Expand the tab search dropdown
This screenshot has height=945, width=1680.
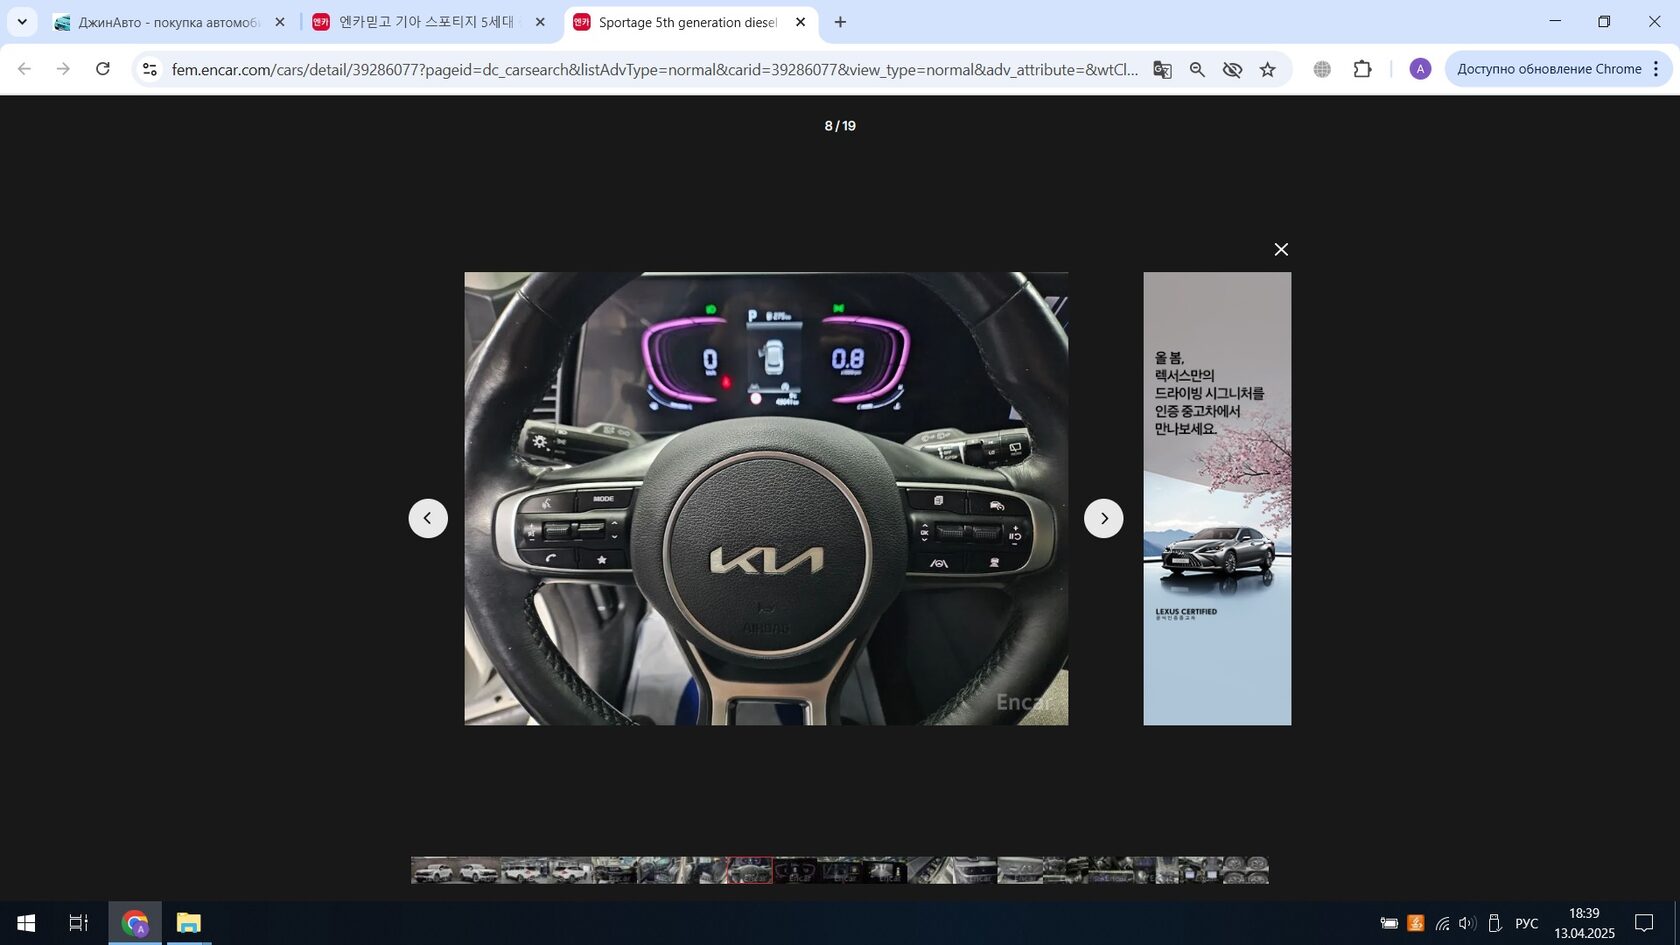pos(22,22)
